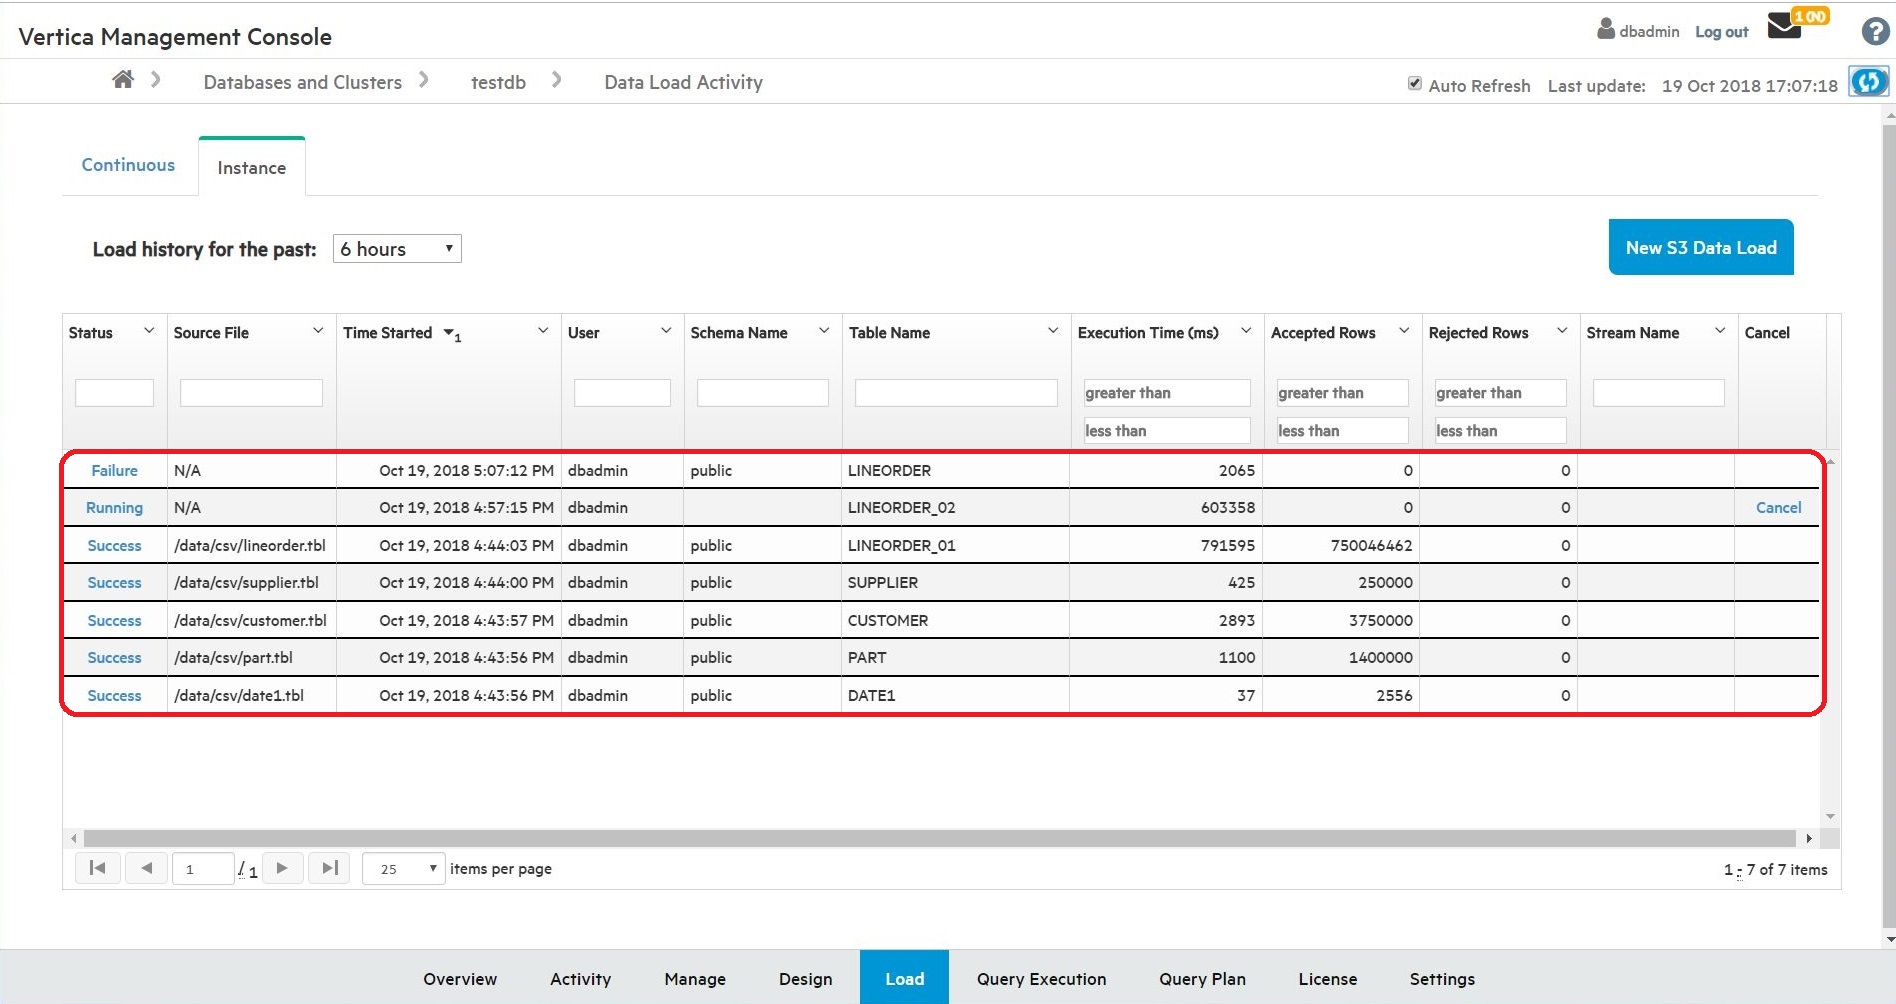Image resolution: width=1896 pixels, height=1004 pixels.
Task: Click the New S3 Data Load button
Action: tap(1700, 247)
